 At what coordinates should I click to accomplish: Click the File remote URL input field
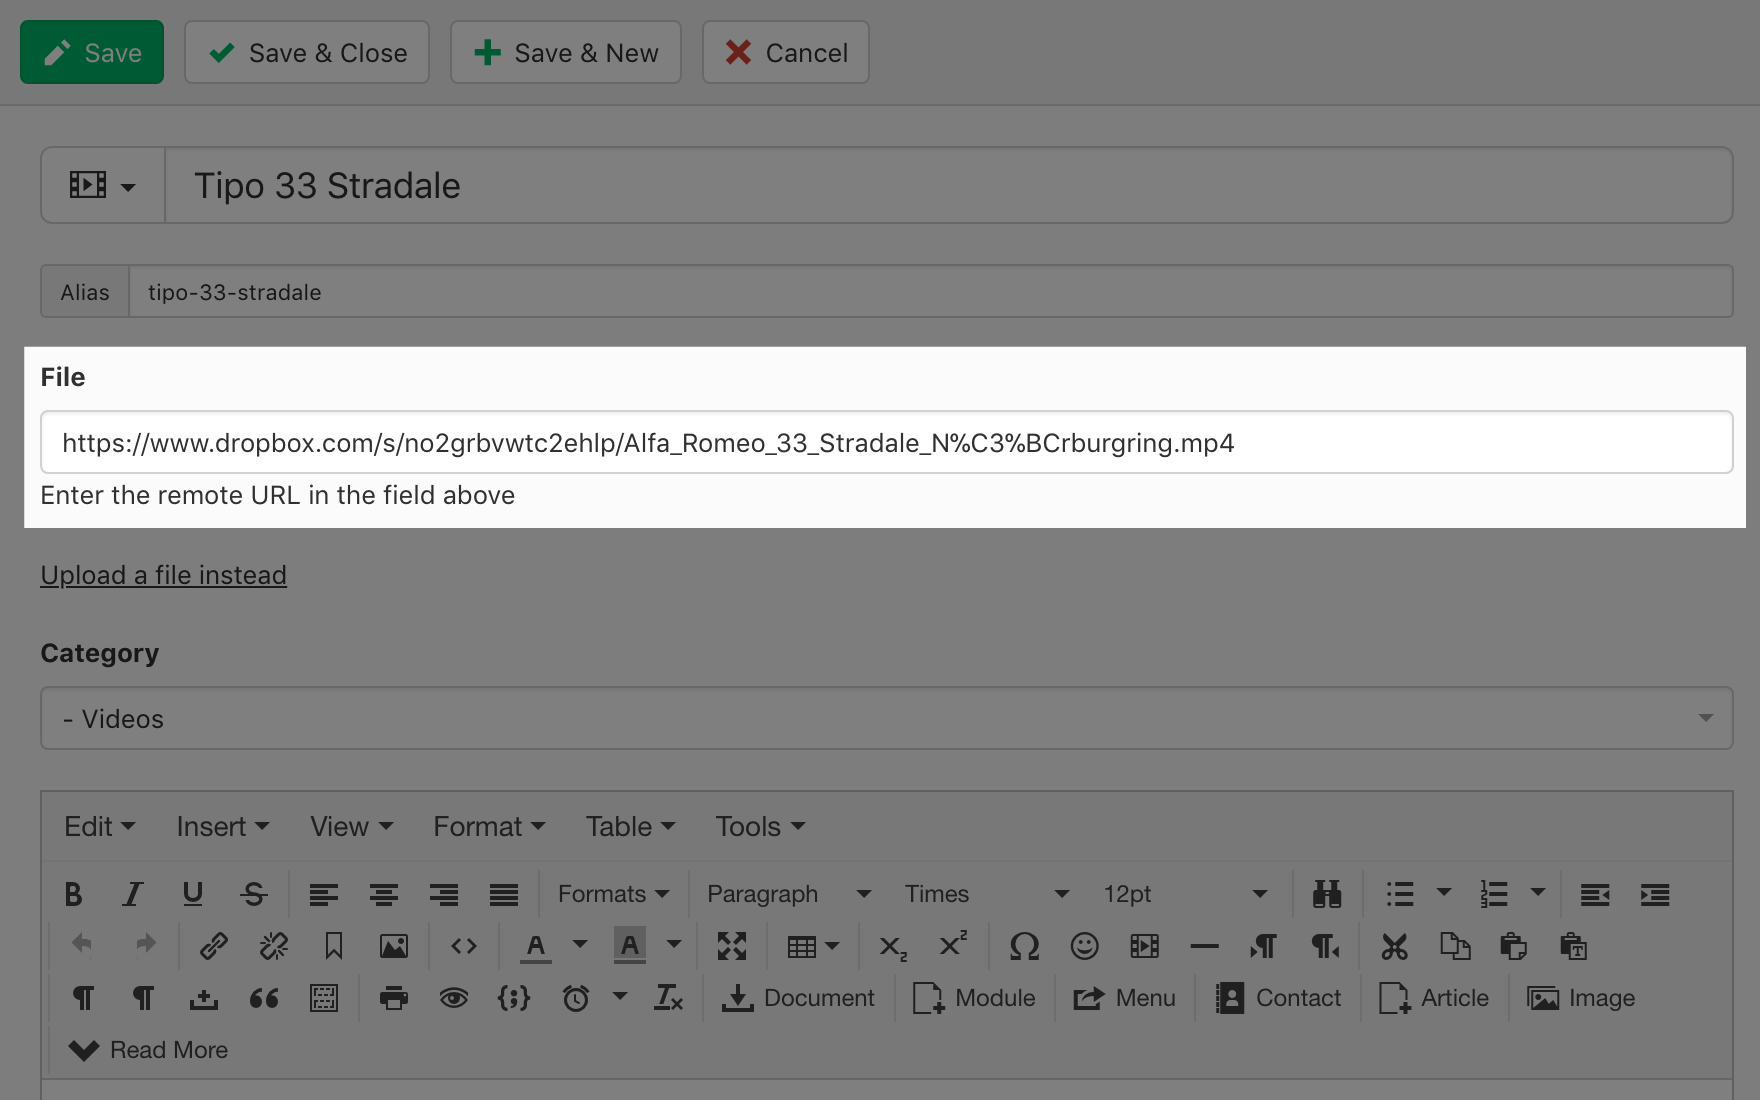(886, 443)
